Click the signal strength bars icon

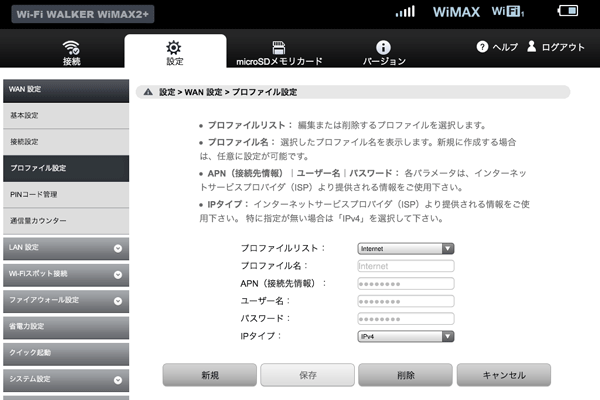(x=405, y=12)
